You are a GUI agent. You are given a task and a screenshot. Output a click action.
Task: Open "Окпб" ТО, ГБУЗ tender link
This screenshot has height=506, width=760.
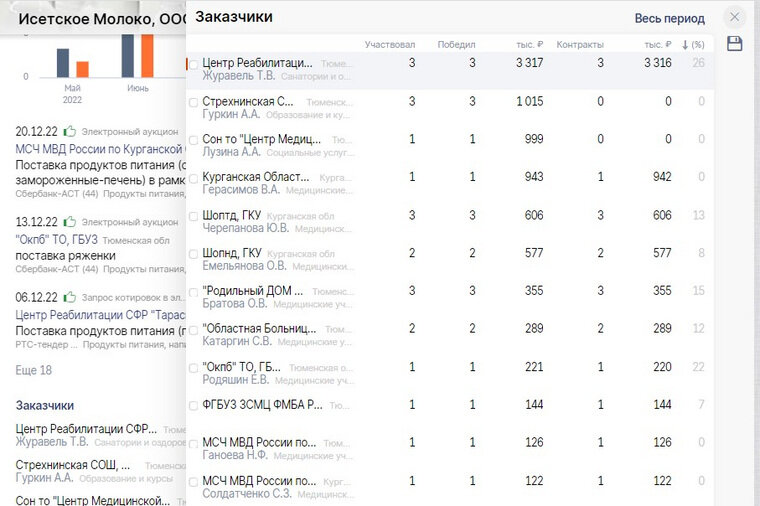point(56,239)
